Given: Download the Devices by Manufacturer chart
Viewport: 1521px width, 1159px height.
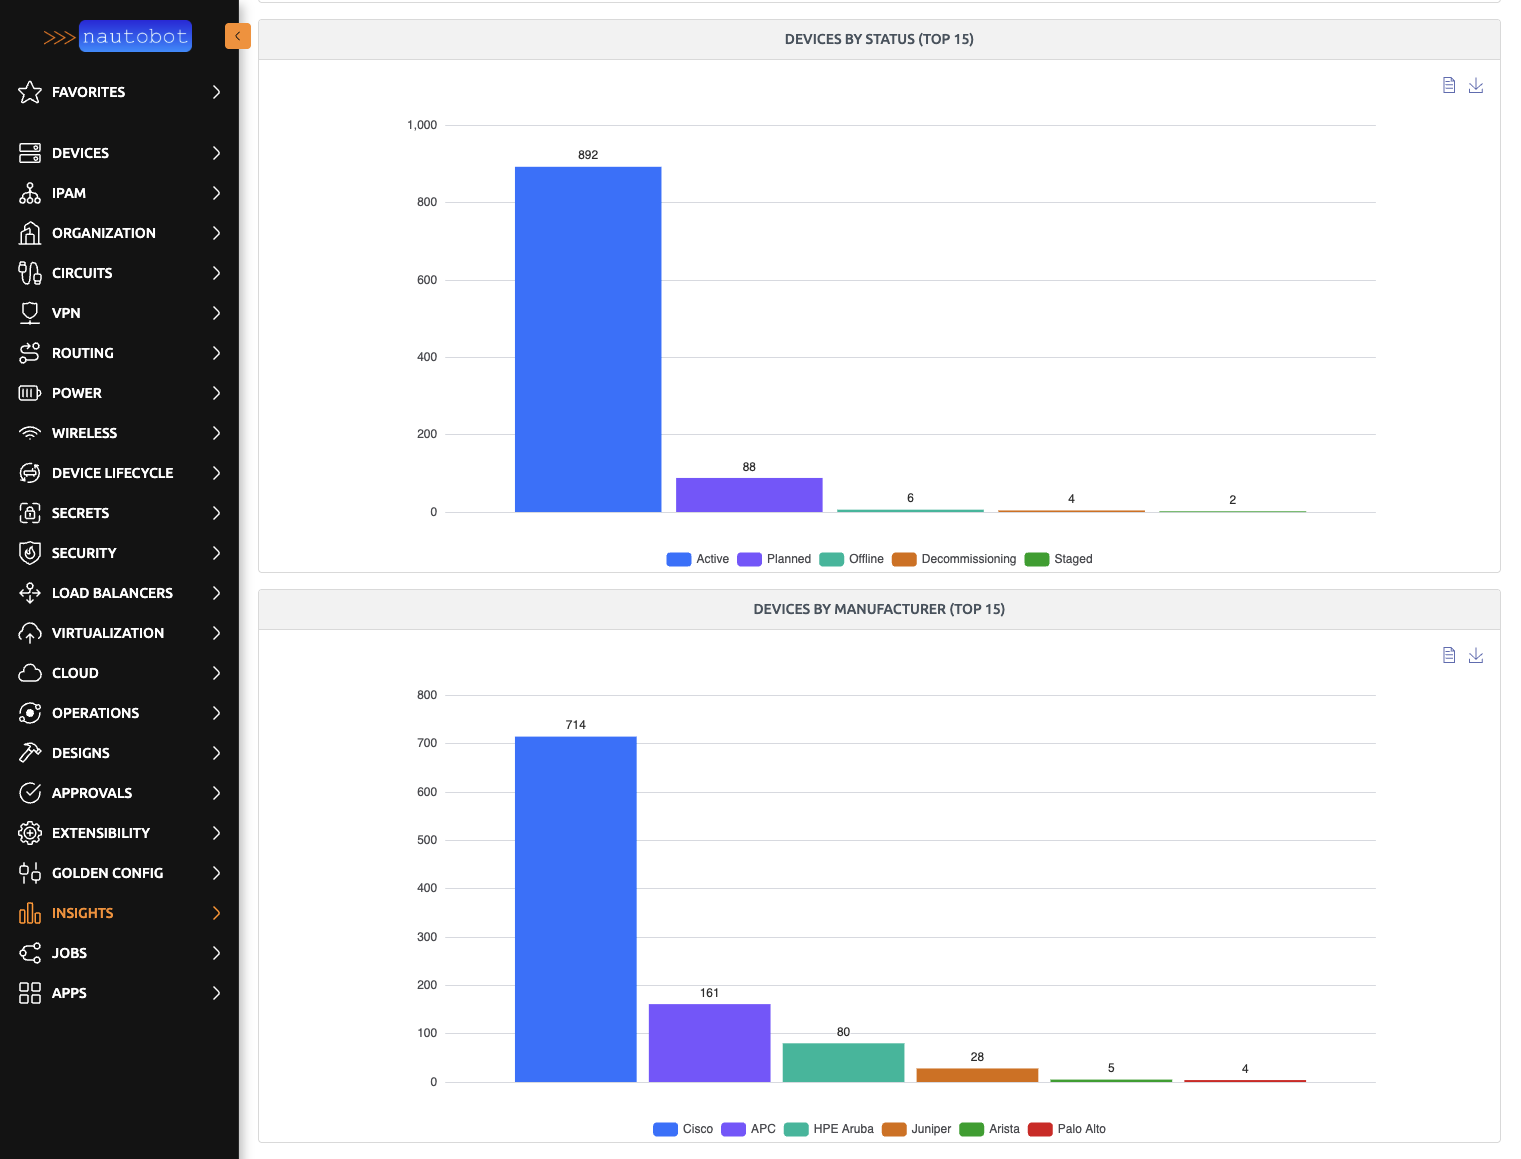Looking at the screenshot, I should pyautogui.click(x=1476, y=655).
